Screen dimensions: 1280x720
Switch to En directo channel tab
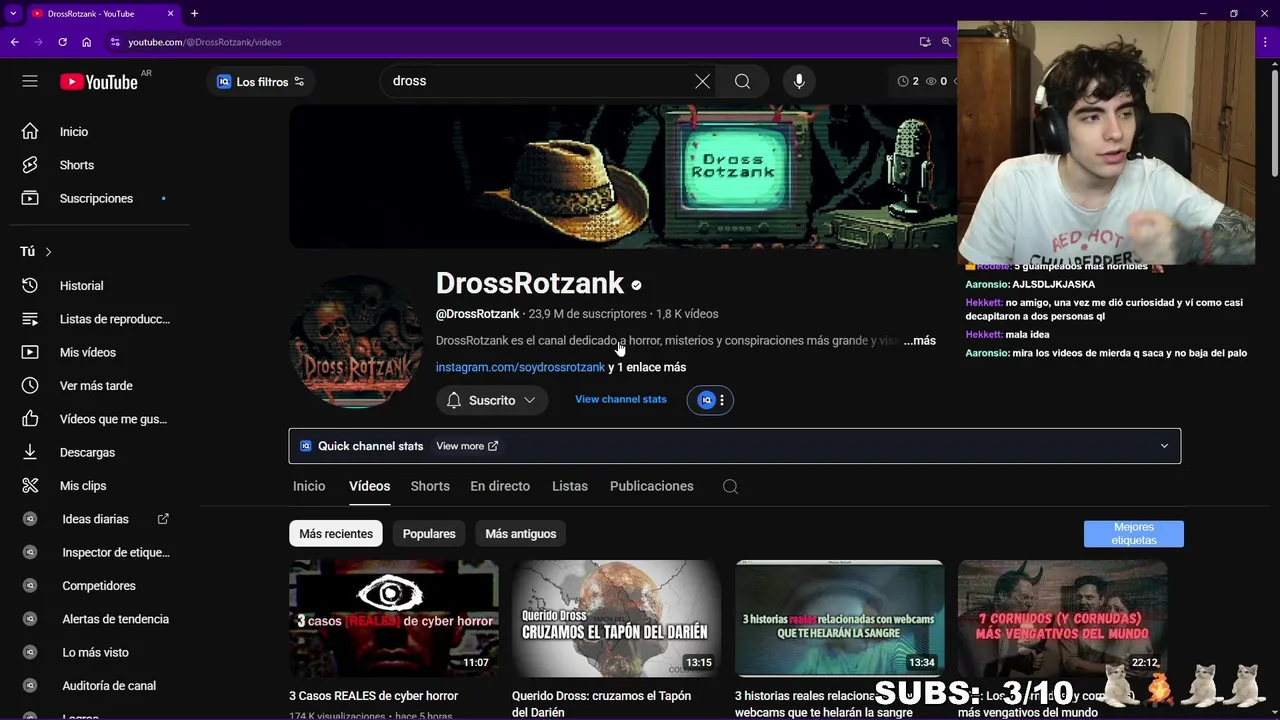500,486
